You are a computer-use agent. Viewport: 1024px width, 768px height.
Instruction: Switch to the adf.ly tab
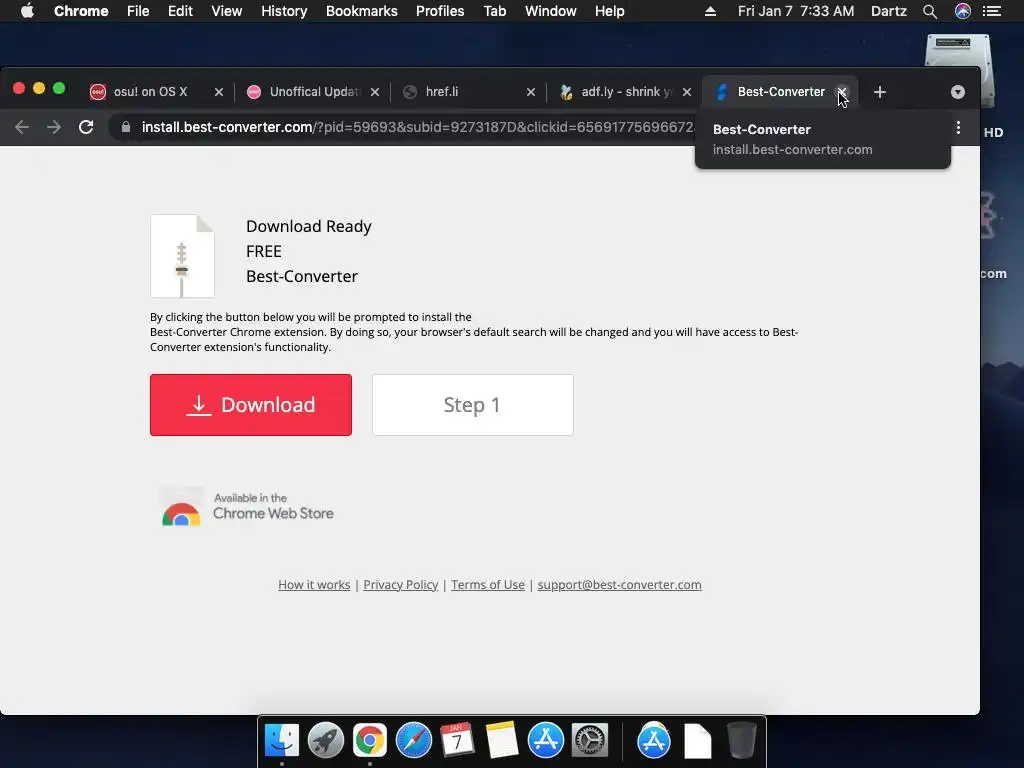[x=626, y=92]
